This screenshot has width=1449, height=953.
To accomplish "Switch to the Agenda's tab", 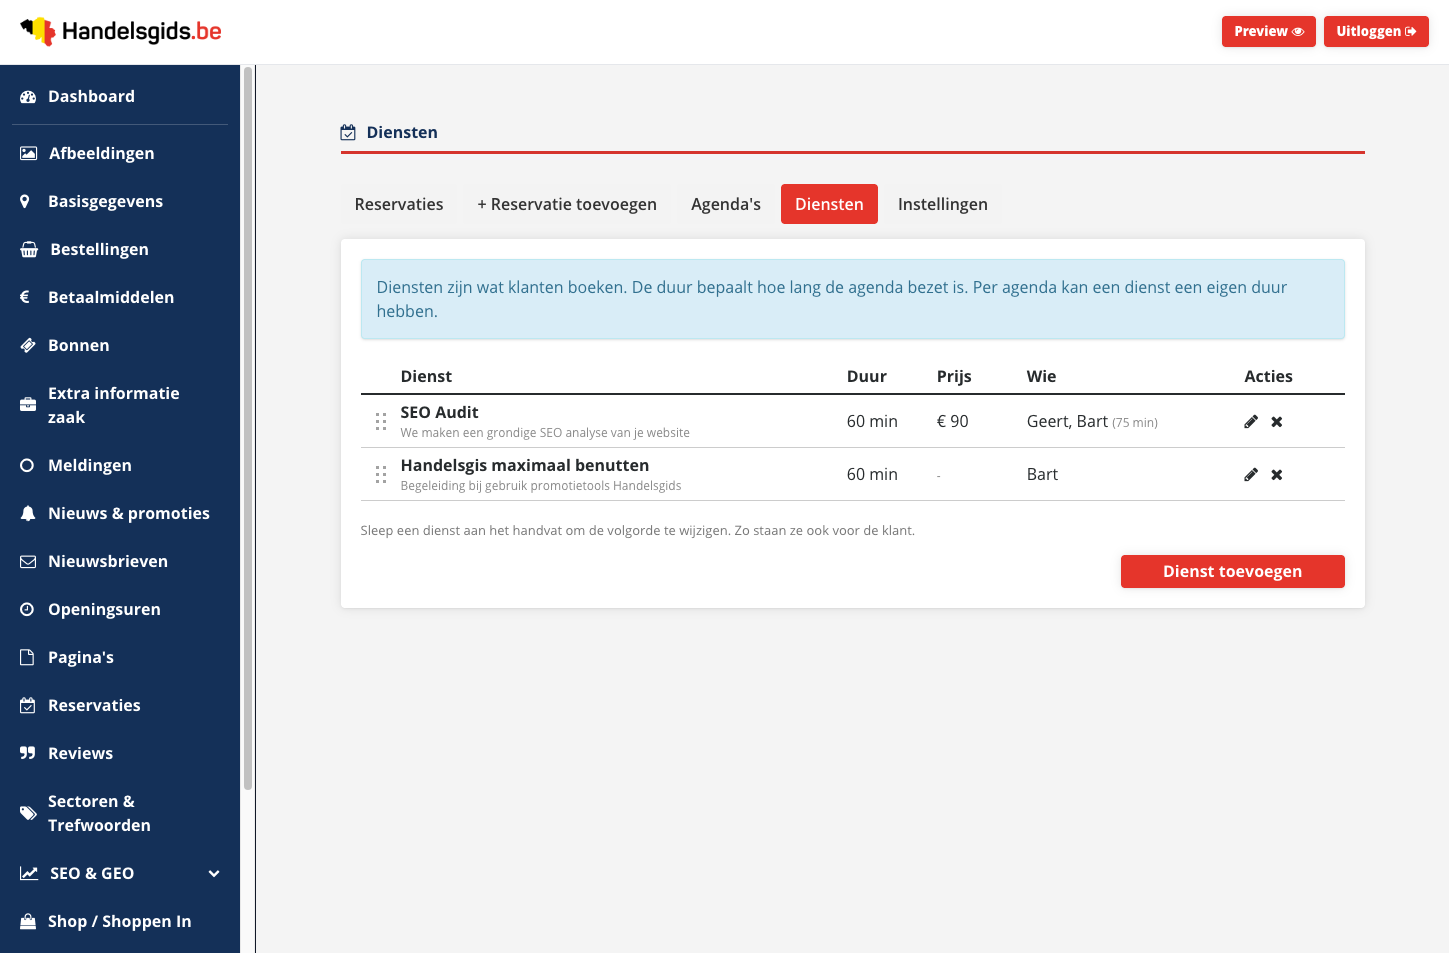I will click(x=726, y=204).
